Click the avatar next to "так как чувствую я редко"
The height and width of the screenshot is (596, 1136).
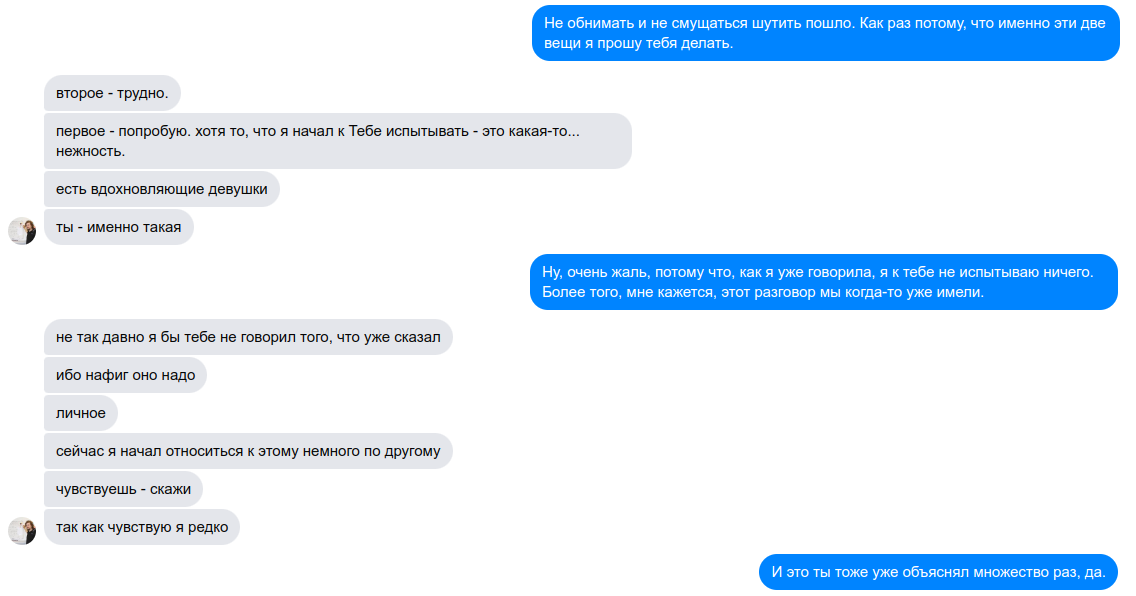[22, 531]
